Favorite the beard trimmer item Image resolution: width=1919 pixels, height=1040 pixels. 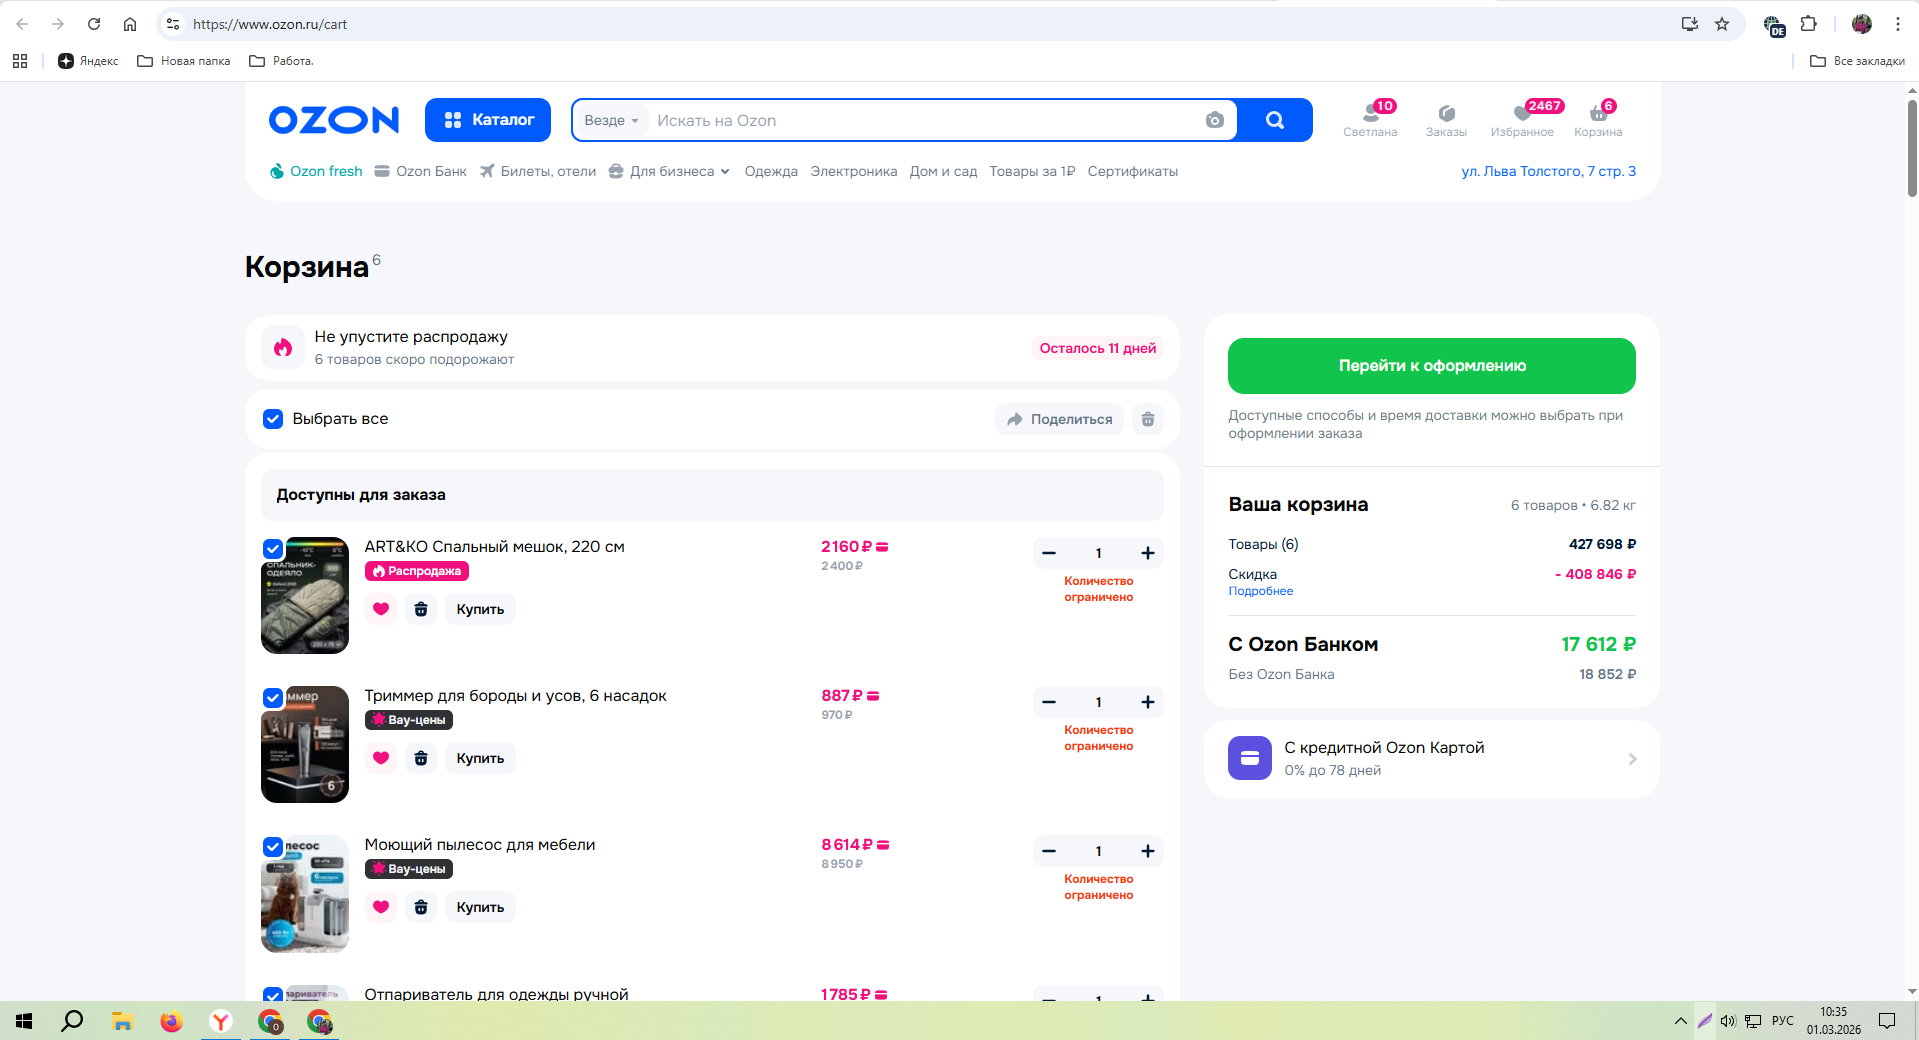click(x=381, y=758)
